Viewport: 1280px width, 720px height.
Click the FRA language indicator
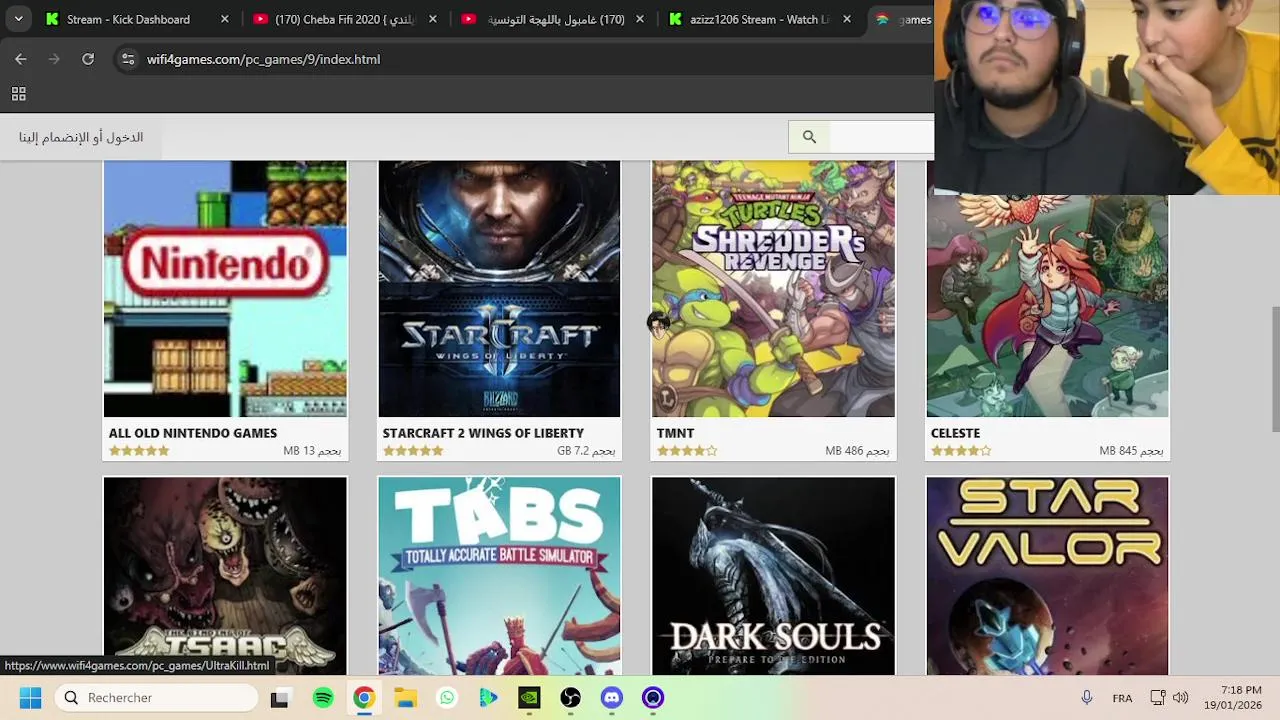pos(1122,698)
